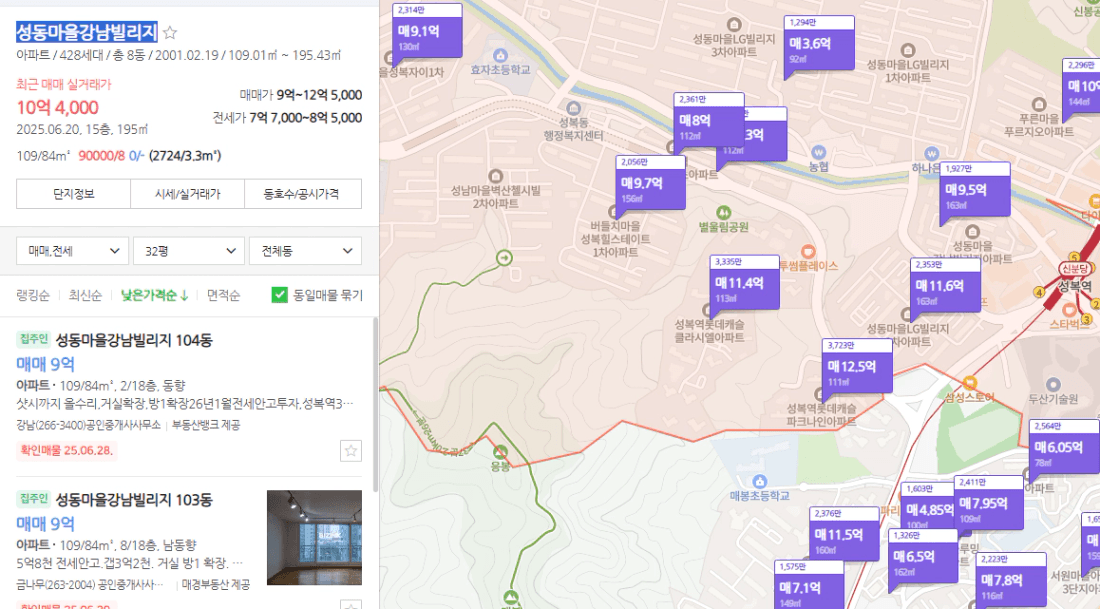Screen dimensions: 1100x609
Task: Select the 매7.8억 116㎡ price marker
Action: pyautogui.click(x=1011, y=581)
